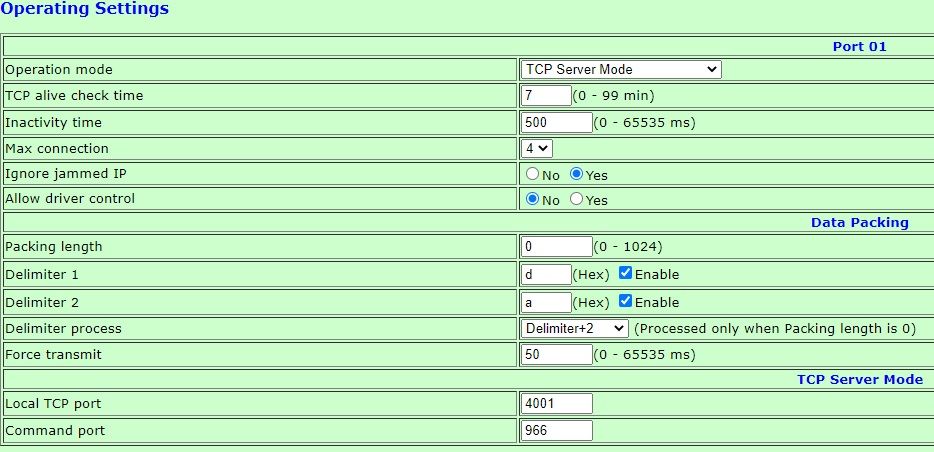Focus the Packing length field
The height and width of the screenshot is (452, 934).
point(556,246)
